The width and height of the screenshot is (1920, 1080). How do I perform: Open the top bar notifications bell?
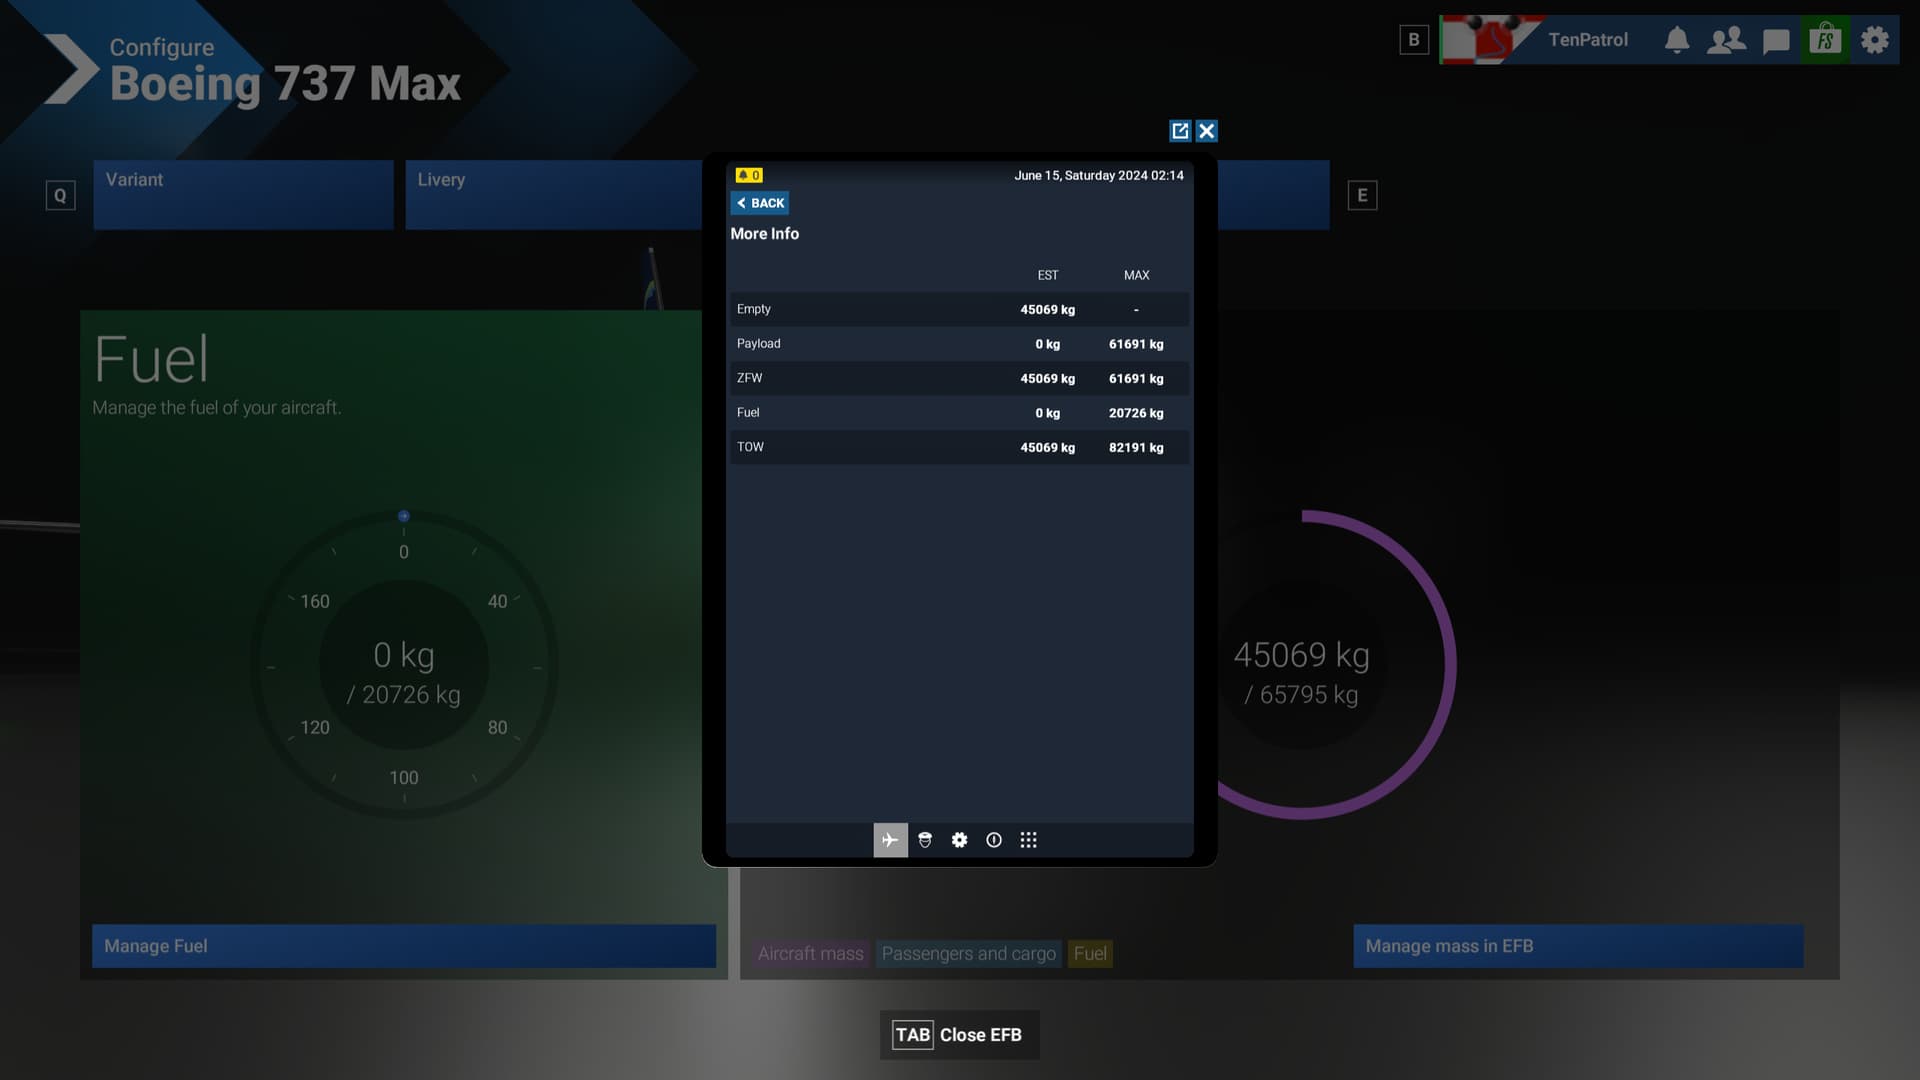click(x=1677, y=40)
